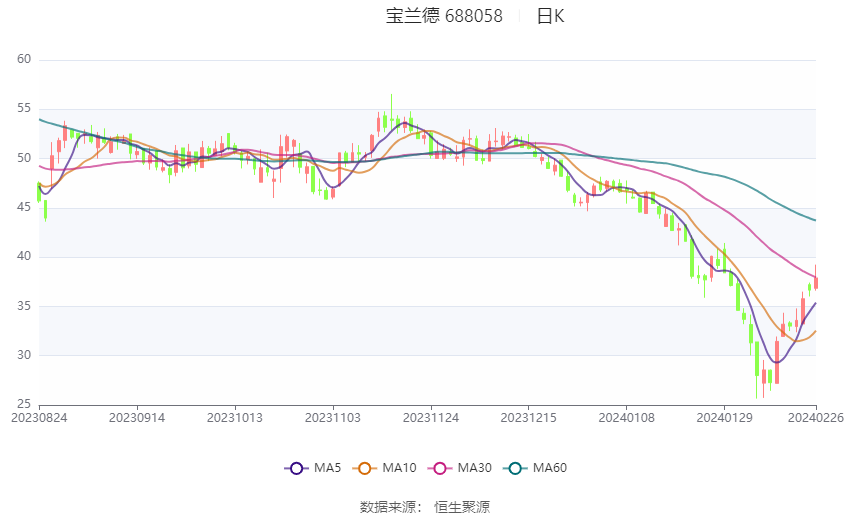Click the 20231013 date axis label
850x517 pixels.
click(235, 418)
